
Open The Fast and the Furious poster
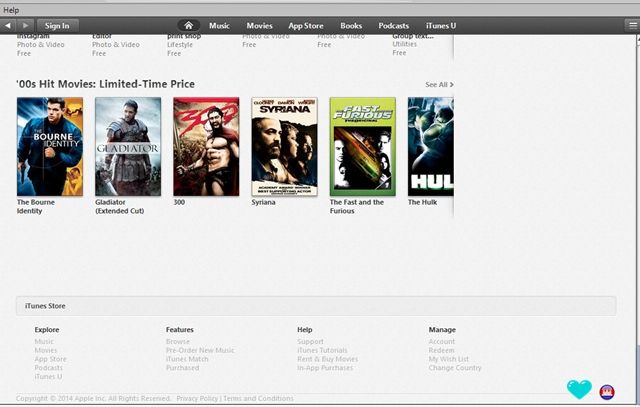coord(362,147)
